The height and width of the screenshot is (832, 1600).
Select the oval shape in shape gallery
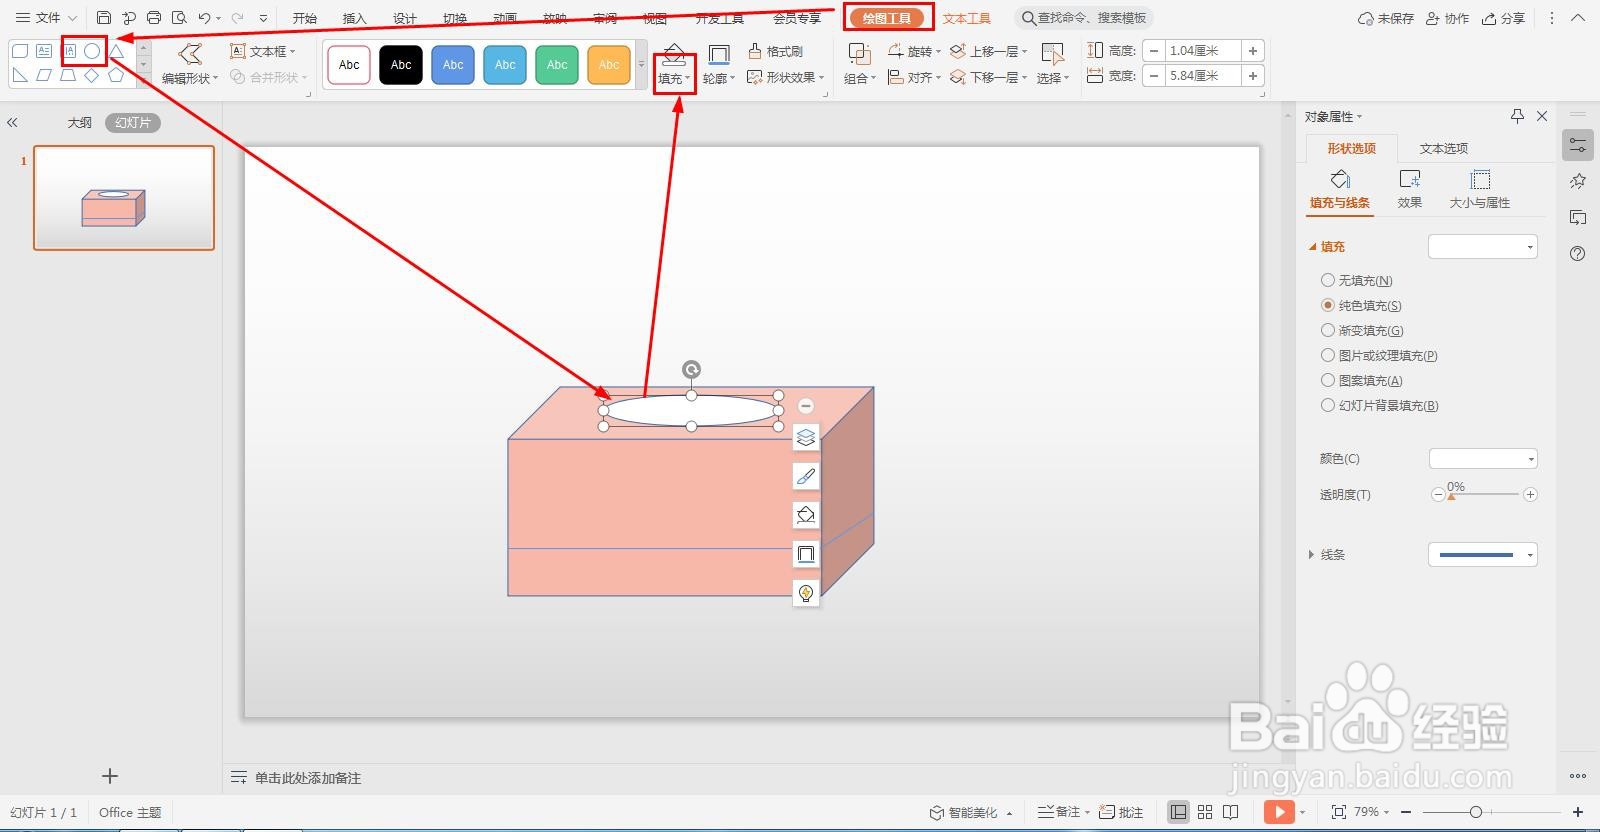coord(92,50)
